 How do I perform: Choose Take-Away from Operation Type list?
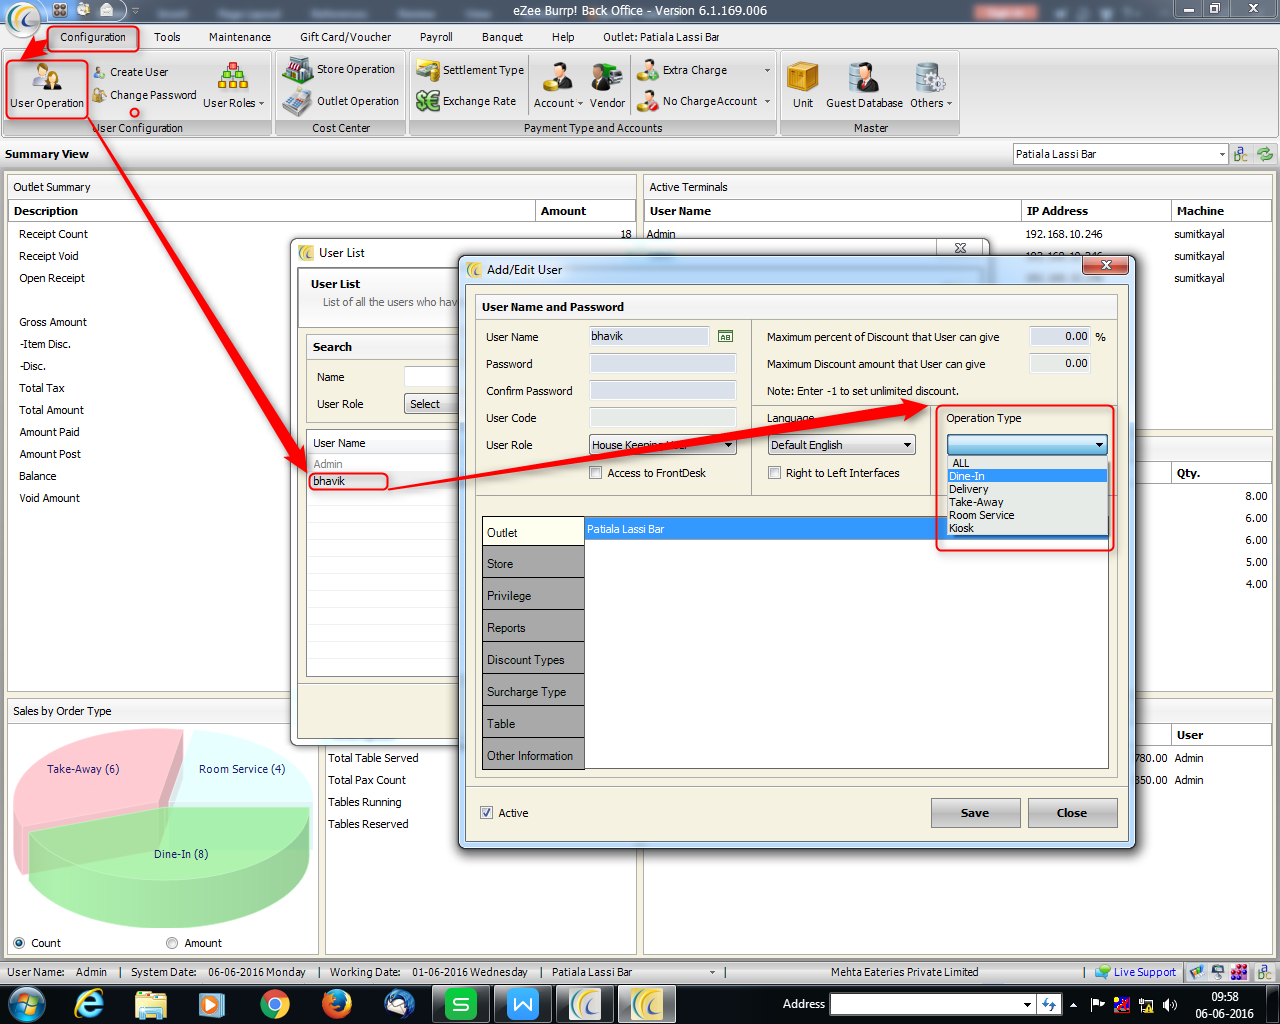pos(1027,502)
